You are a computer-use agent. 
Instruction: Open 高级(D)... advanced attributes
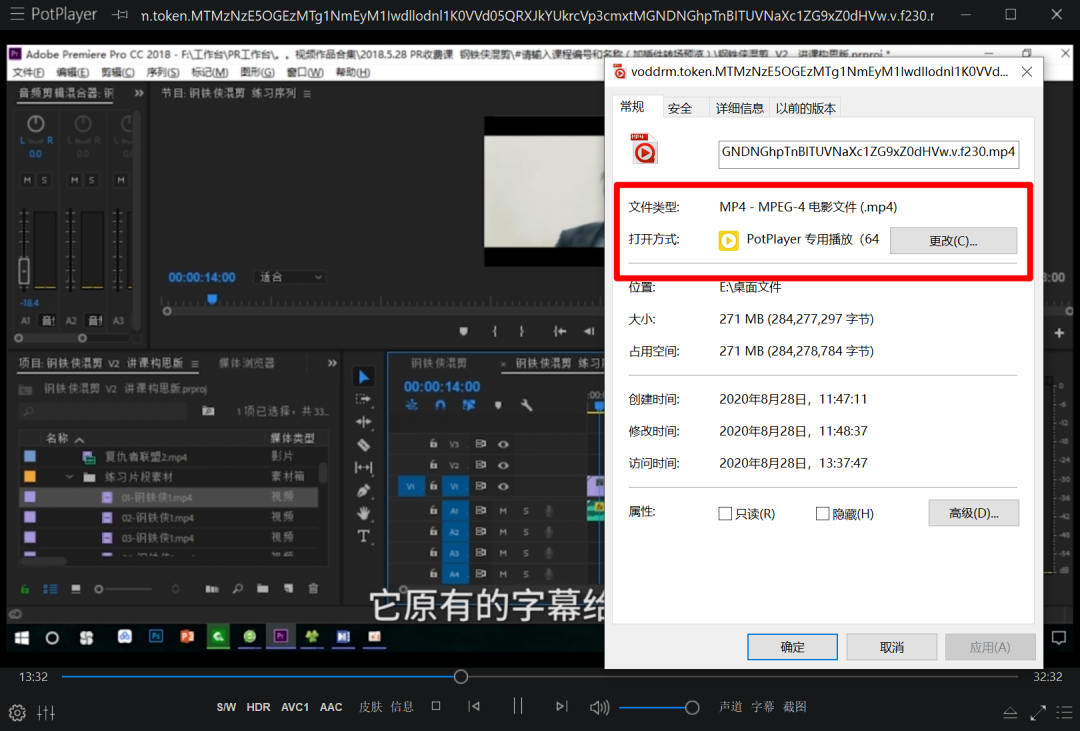click(973, 513)
